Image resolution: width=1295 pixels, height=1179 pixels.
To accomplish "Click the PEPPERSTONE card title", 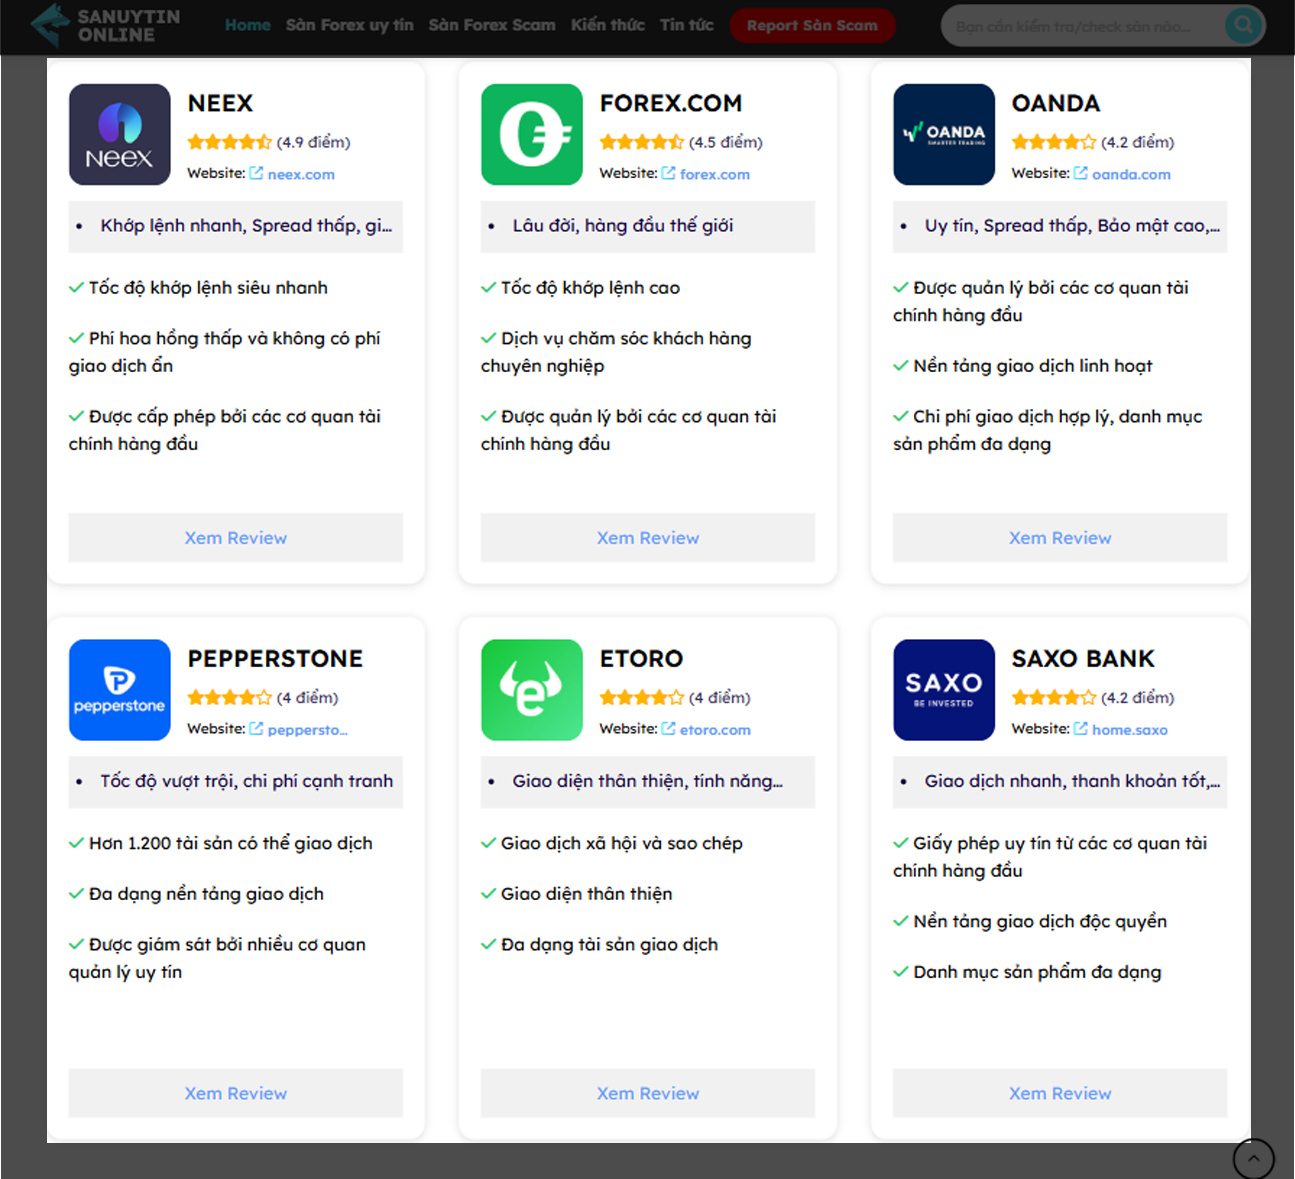I will pyautogui.click(x=275, y=659).
